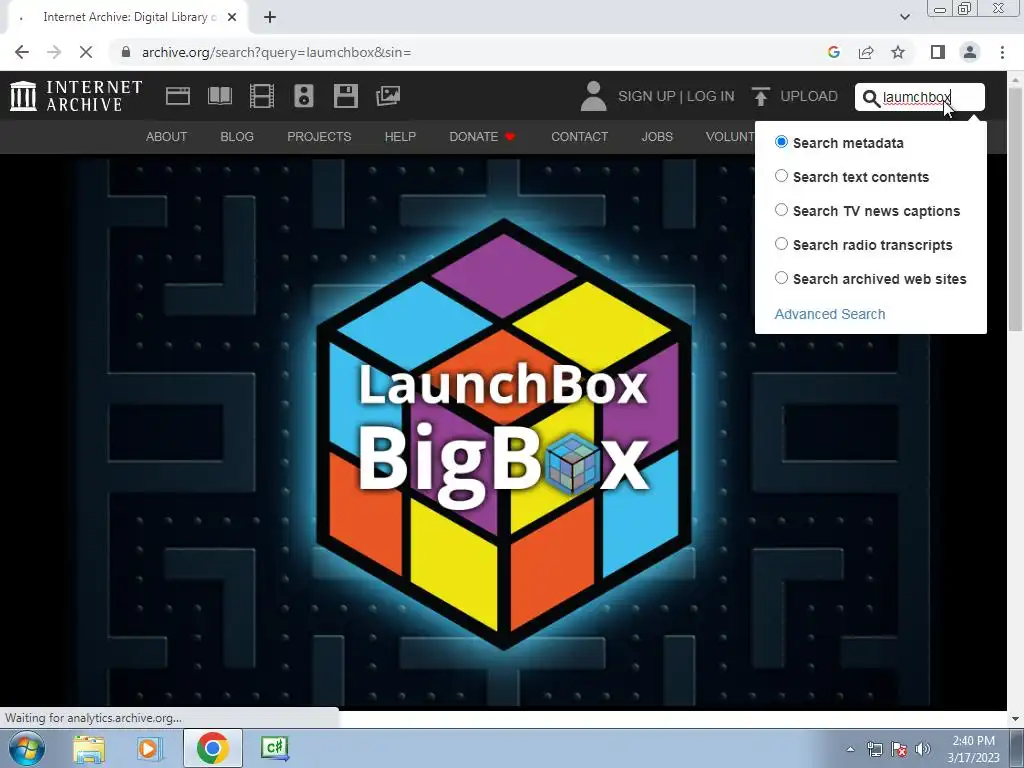The width and height of the screenshot is (1024, 768).
Task: Open a new tab with plus button
Action: [x=270, y=17]
